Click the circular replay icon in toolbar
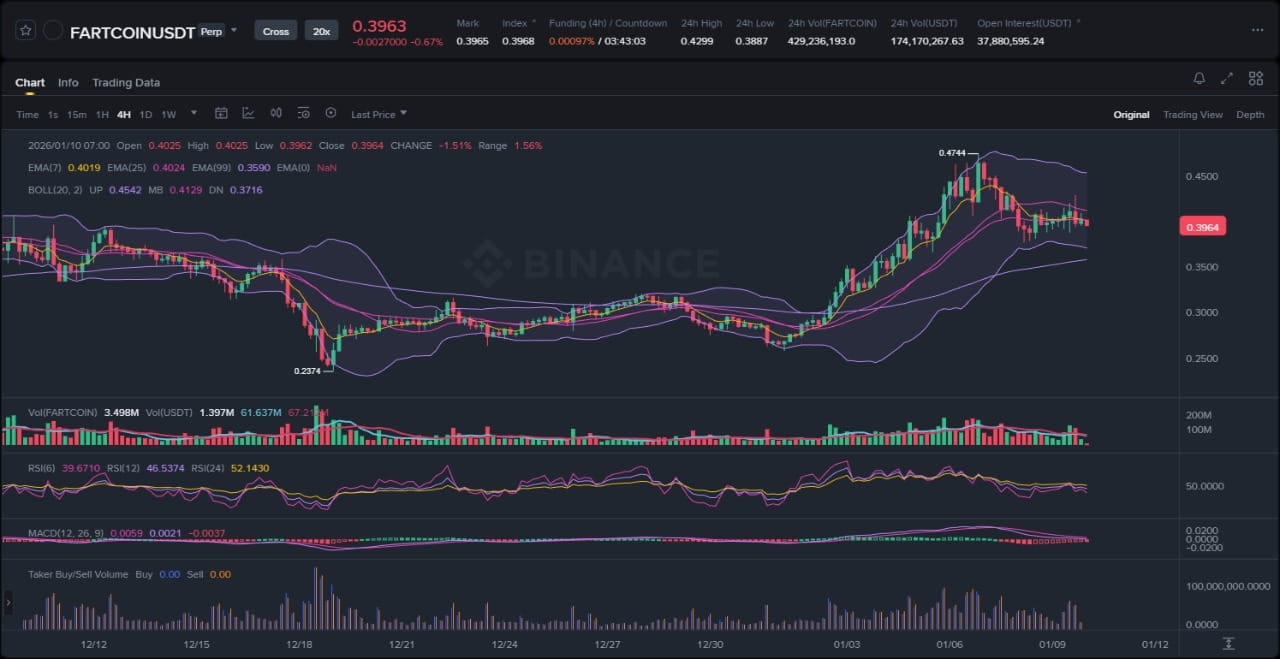 tap(331, 113)
